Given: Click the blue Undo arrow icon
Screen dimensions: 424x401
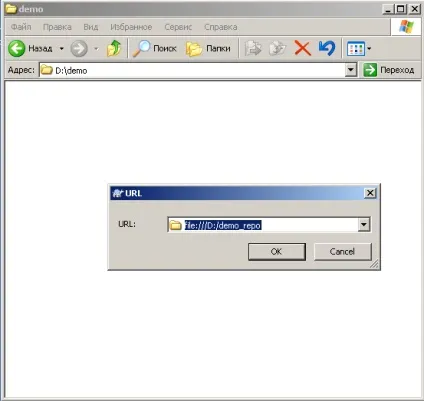Looking at the screenshot, I should (x=327, y=49).
